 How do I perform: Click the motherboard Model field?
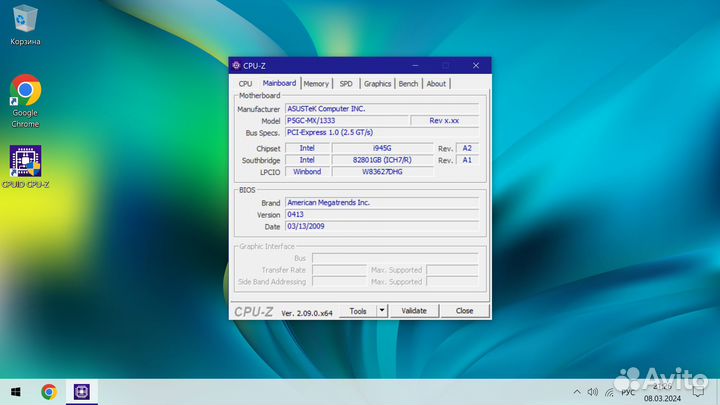coord(346,120)
